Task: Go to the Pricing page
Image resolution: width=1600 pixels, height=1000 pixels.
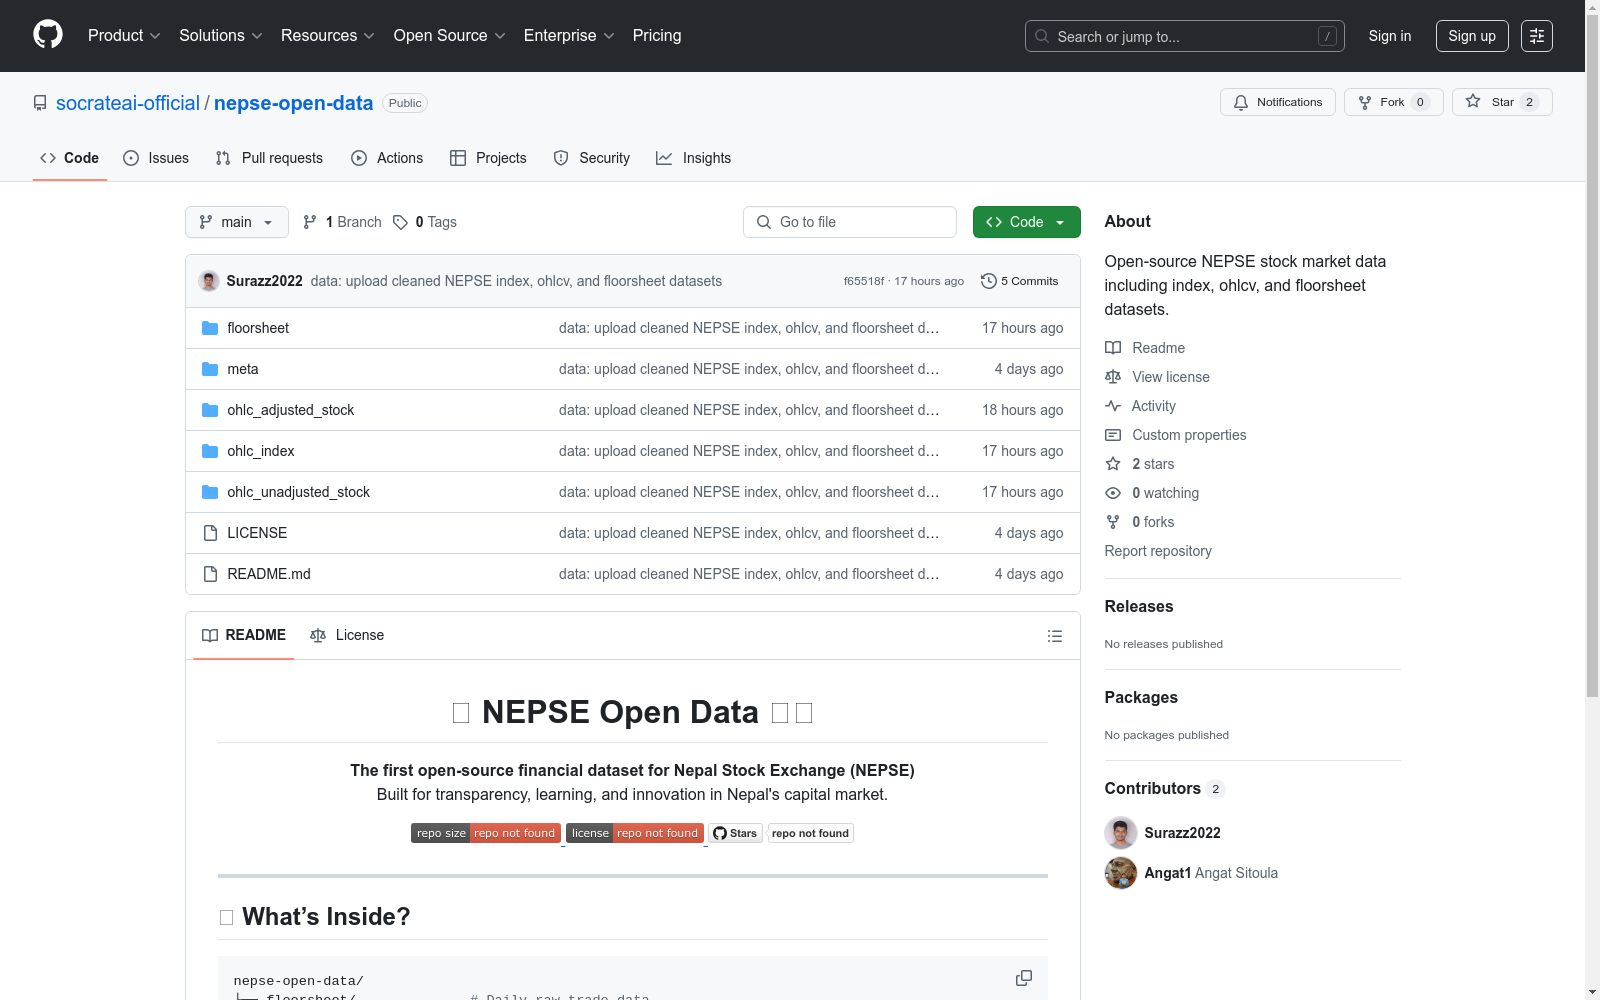Action: tap(657, 35)
